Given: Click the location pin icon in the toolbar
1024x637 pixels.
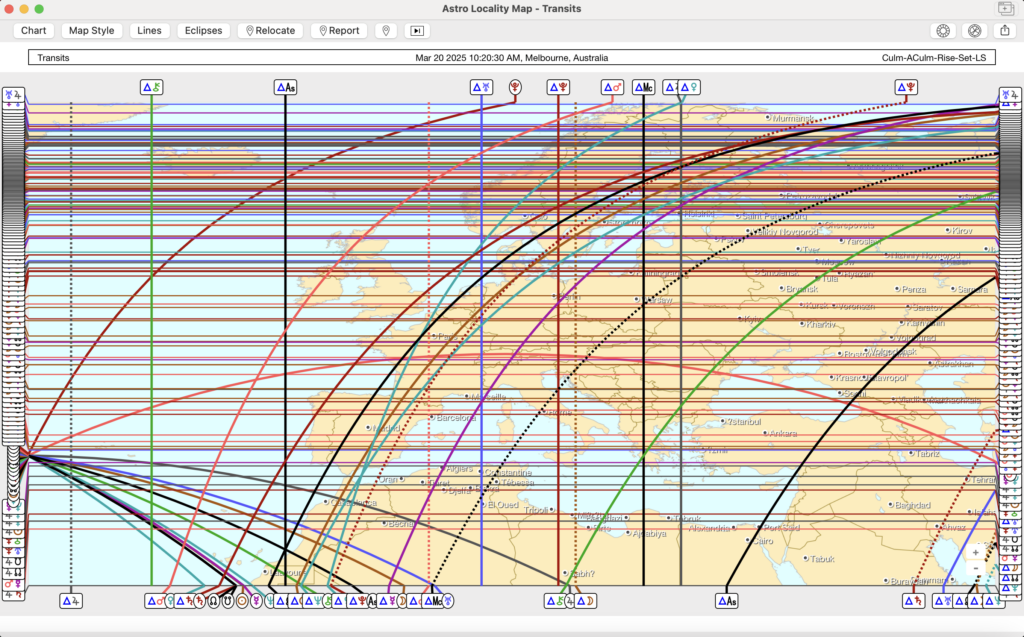Looking at the screenshot, I should pos(385,30).
